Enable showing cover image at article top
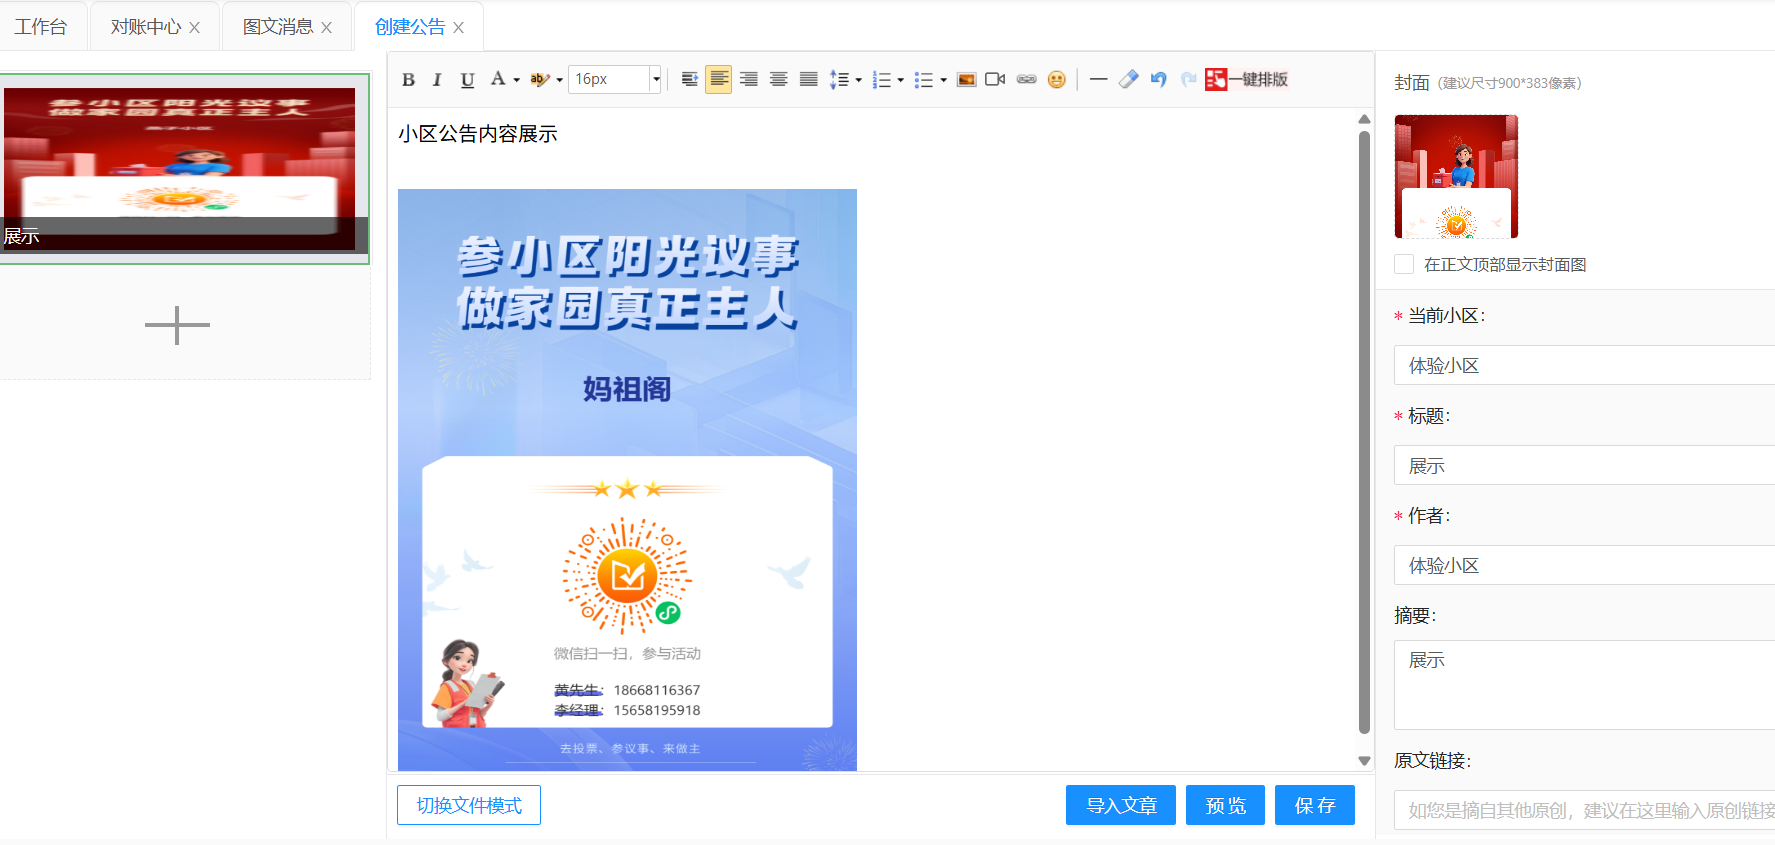1775x845 pixels. (x=1404, y=264)
